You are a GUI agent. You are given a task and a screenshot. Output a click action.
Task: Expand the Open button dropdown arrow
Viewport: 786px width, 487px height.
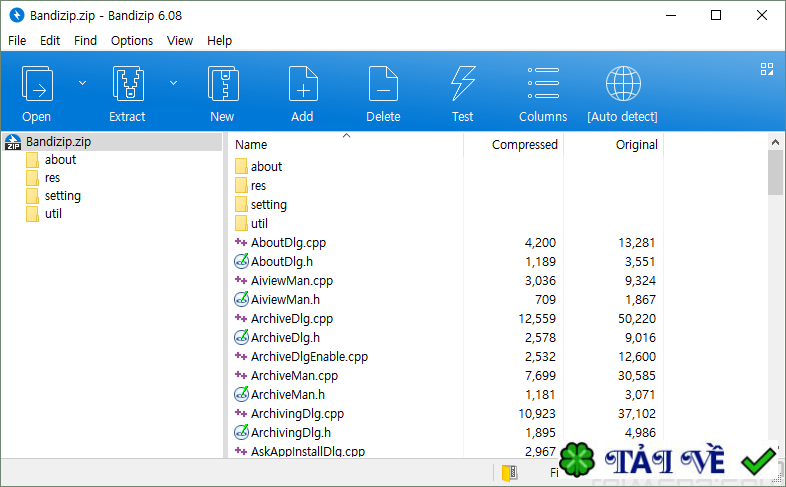coord(82,83)
